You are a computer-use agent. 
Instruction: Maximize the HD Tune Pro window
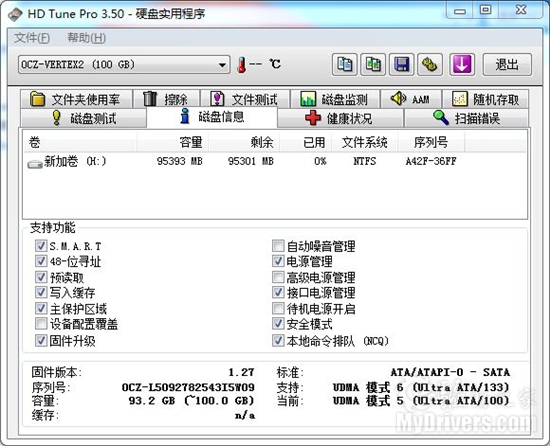coord(485,11)
